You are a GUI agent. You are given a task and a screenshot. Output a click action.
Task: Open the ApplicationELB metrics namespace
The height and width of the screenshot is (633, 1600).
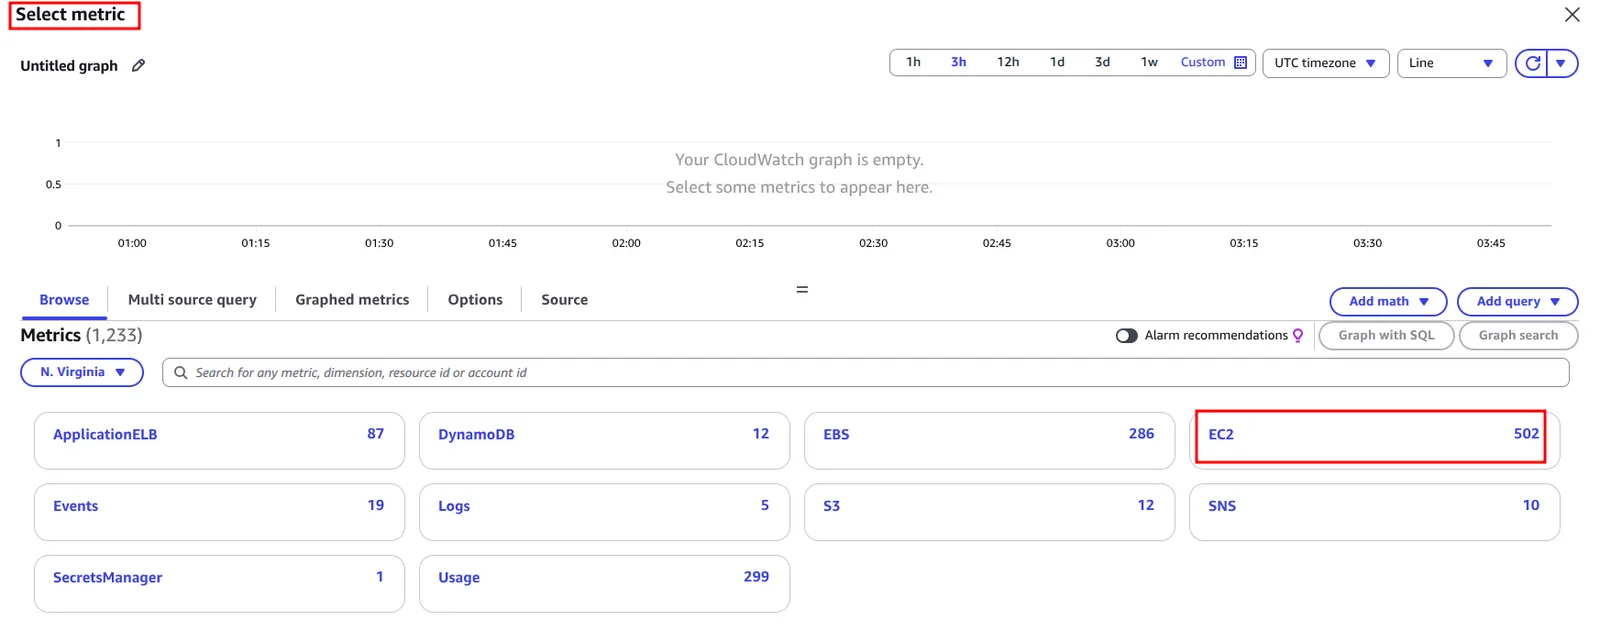click(219, 440)
